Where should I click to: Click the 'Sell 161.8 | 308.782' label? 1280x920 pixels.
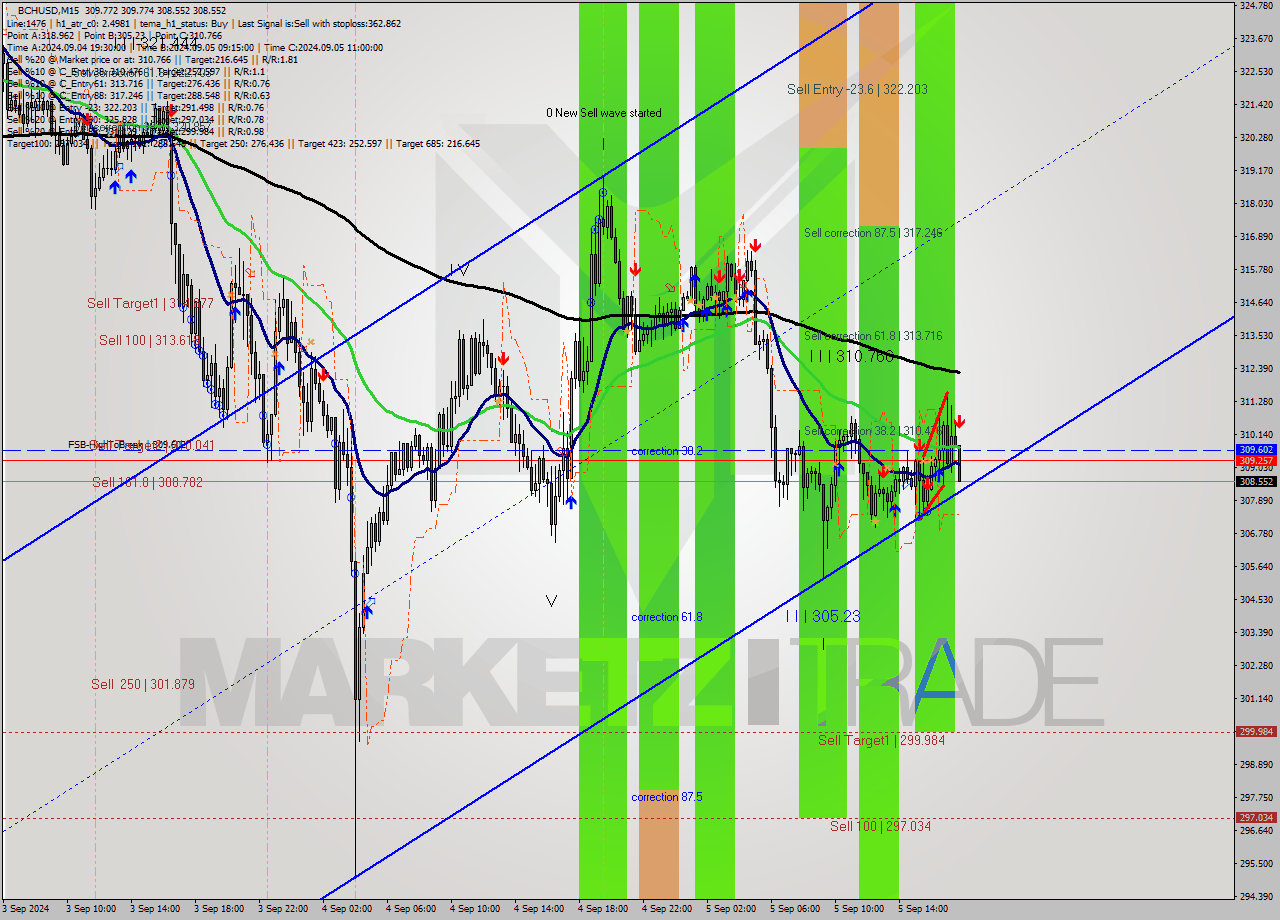click(x=147, y=482)
